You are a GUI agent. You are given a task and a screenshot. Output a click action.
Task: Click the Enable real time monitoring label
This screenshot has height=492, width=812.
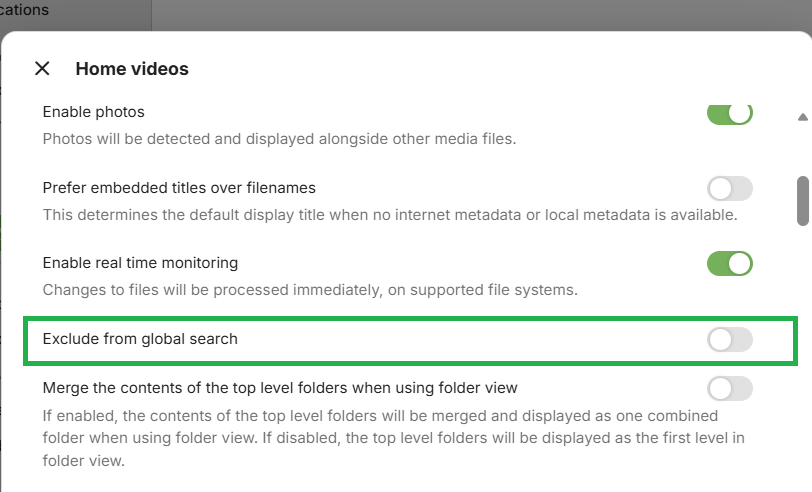pos(140,263)
